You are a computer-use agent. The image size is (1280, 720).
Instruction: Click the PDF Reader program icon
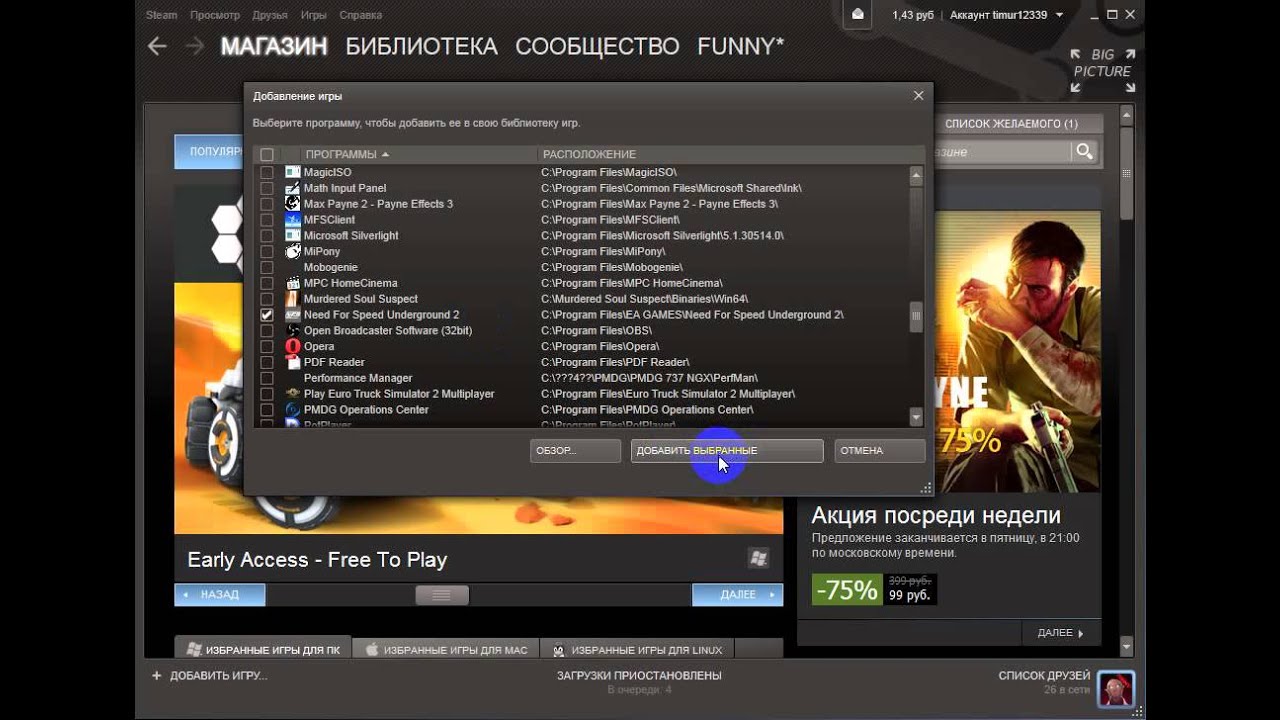[292, 362]
